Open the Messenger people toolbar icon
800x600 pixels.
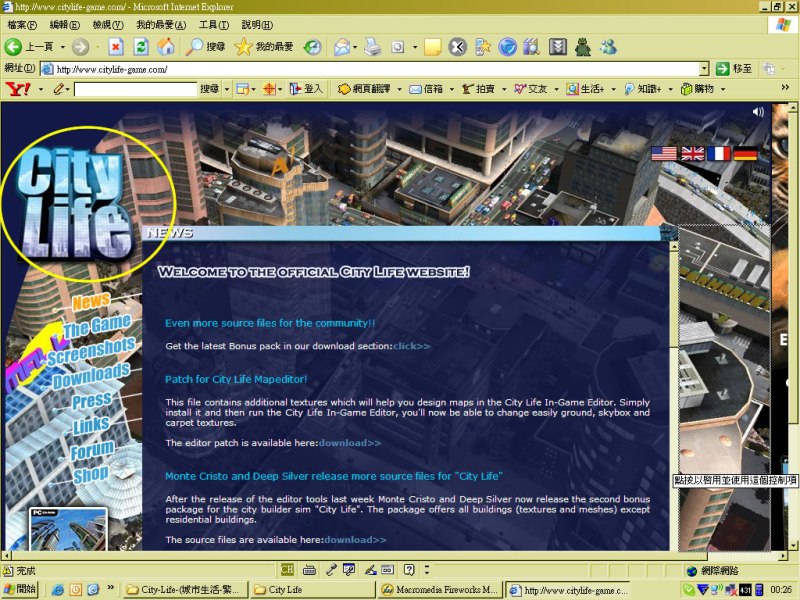(608, 47)
